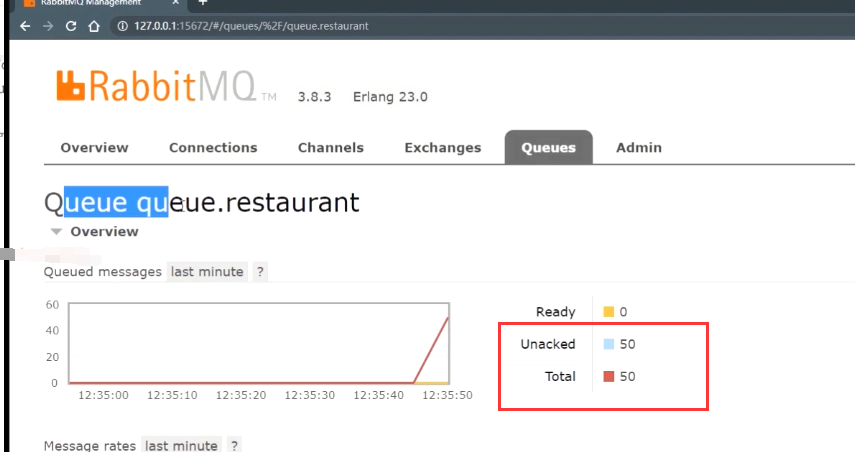Image resolution: width=855 pixels, height=452 pixels.
Task: Collapse the Overview section triangle
Action: tap(56, 232)
